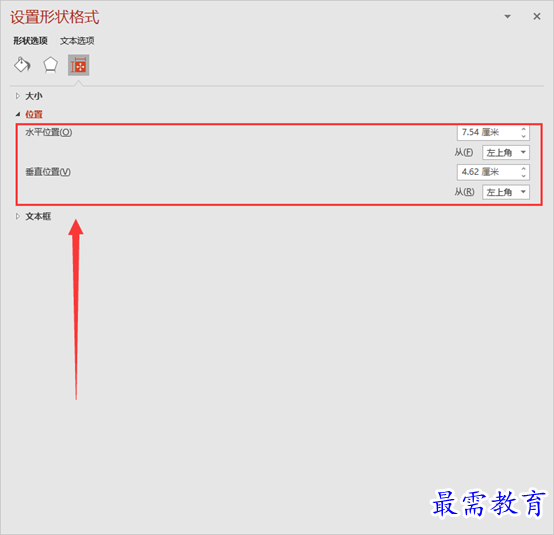
Task: Open the Fill & Line paint bucket tab
Action: click(22, 65)
